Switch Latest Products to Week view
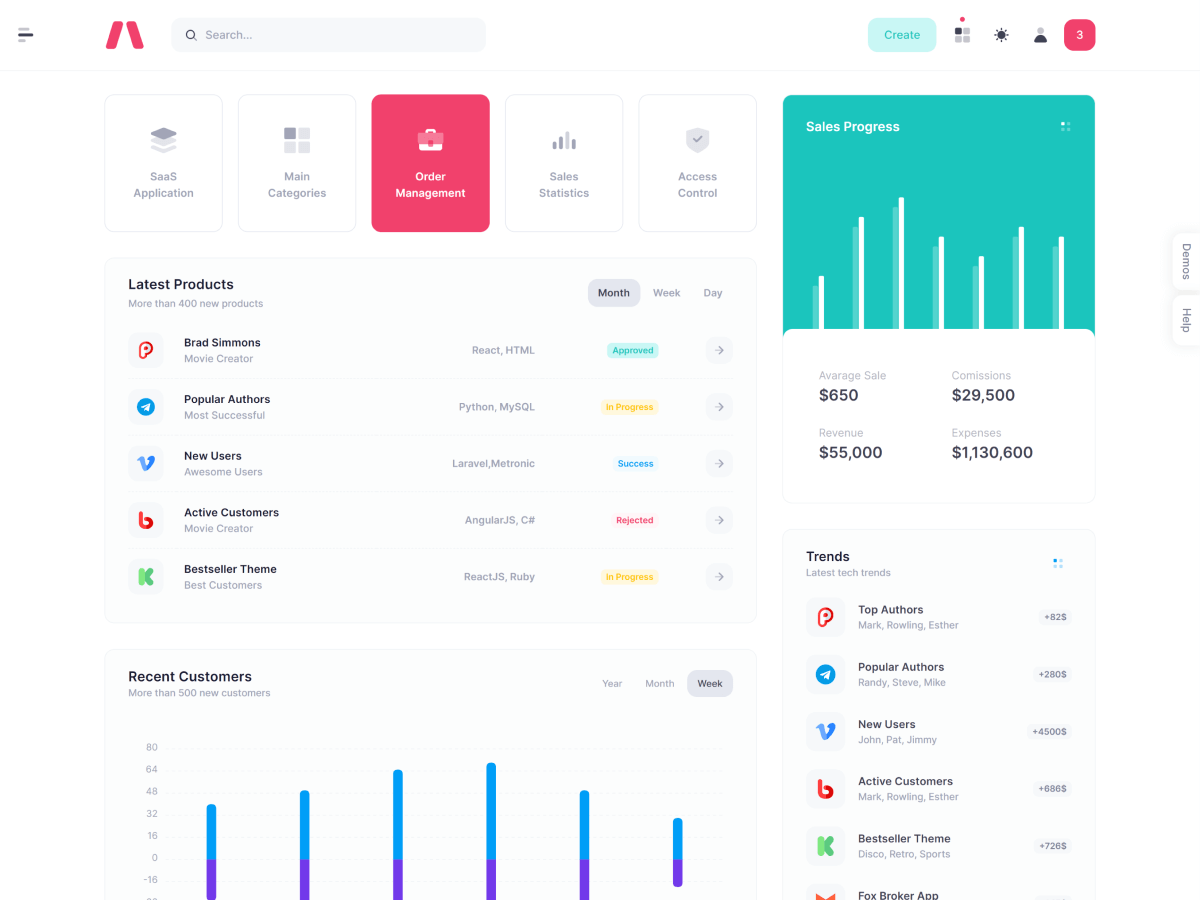 [x=666, y=292]
